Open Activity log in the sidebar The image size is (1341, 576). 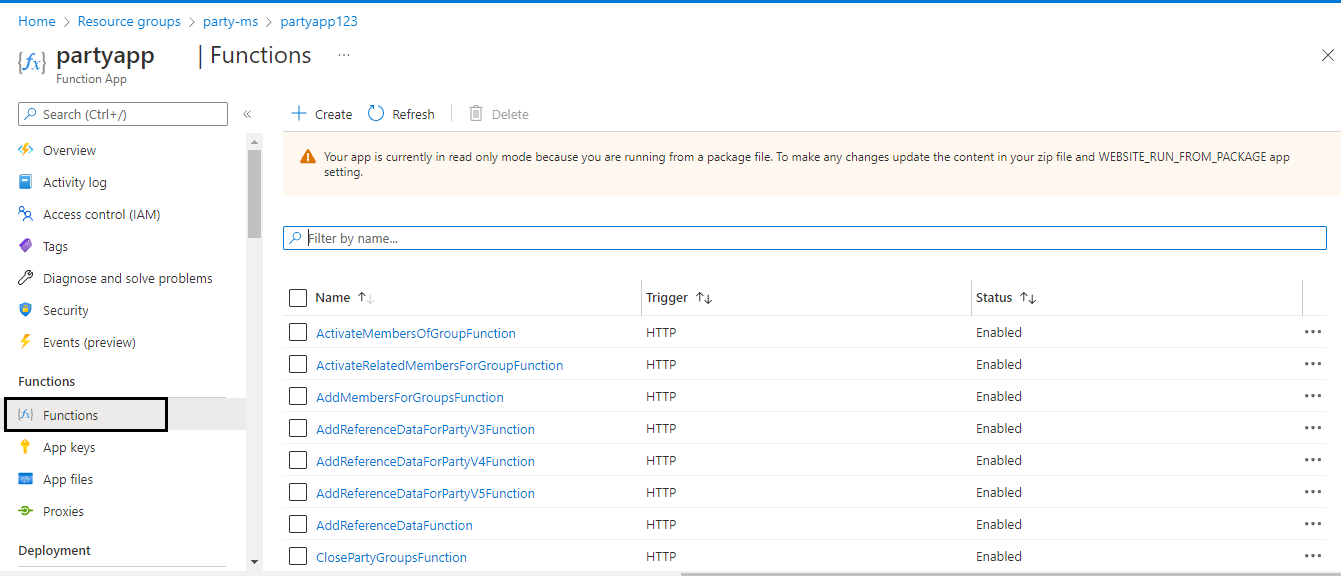click(x=74, y=182)
